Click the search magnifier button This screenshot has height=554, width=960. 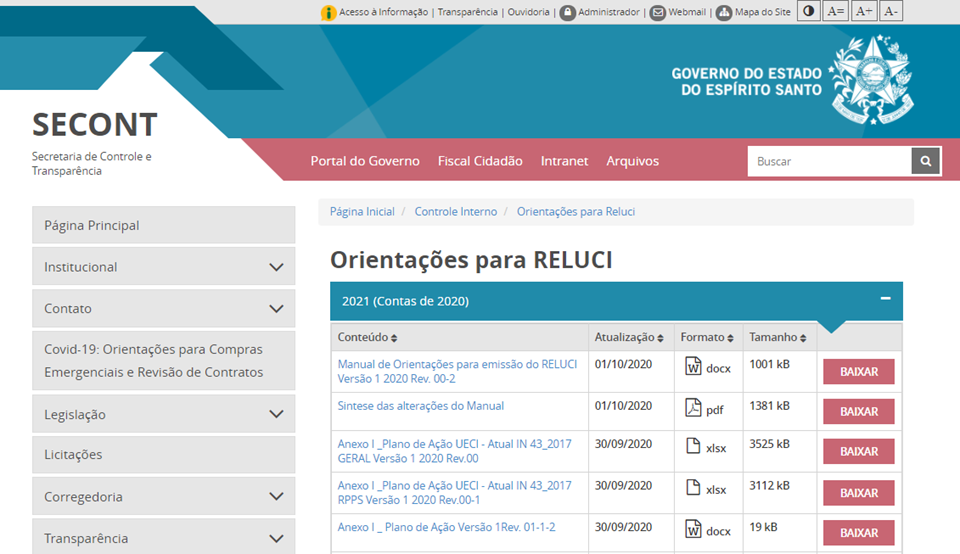[926, 161]
